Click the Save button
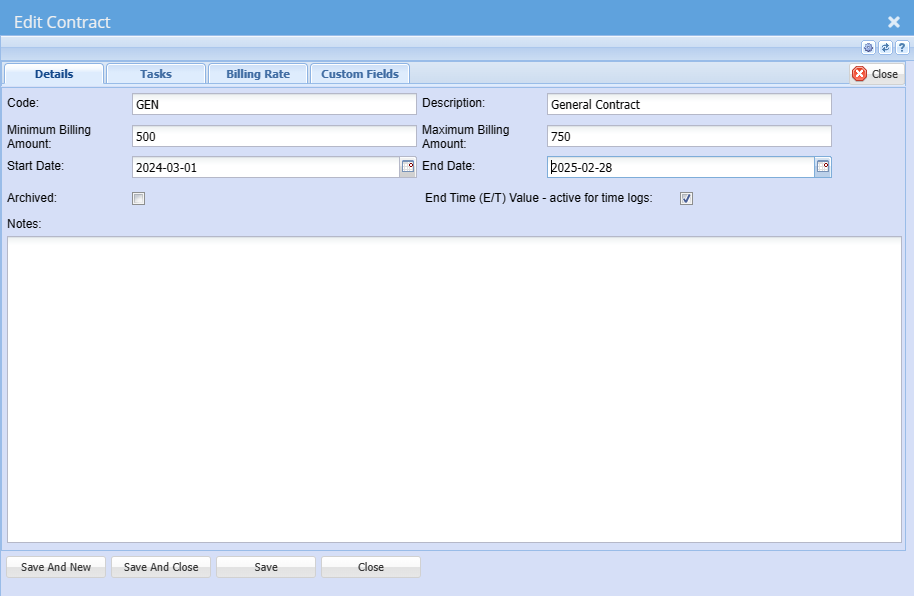 pyautogui.click(x=266, y=567)
